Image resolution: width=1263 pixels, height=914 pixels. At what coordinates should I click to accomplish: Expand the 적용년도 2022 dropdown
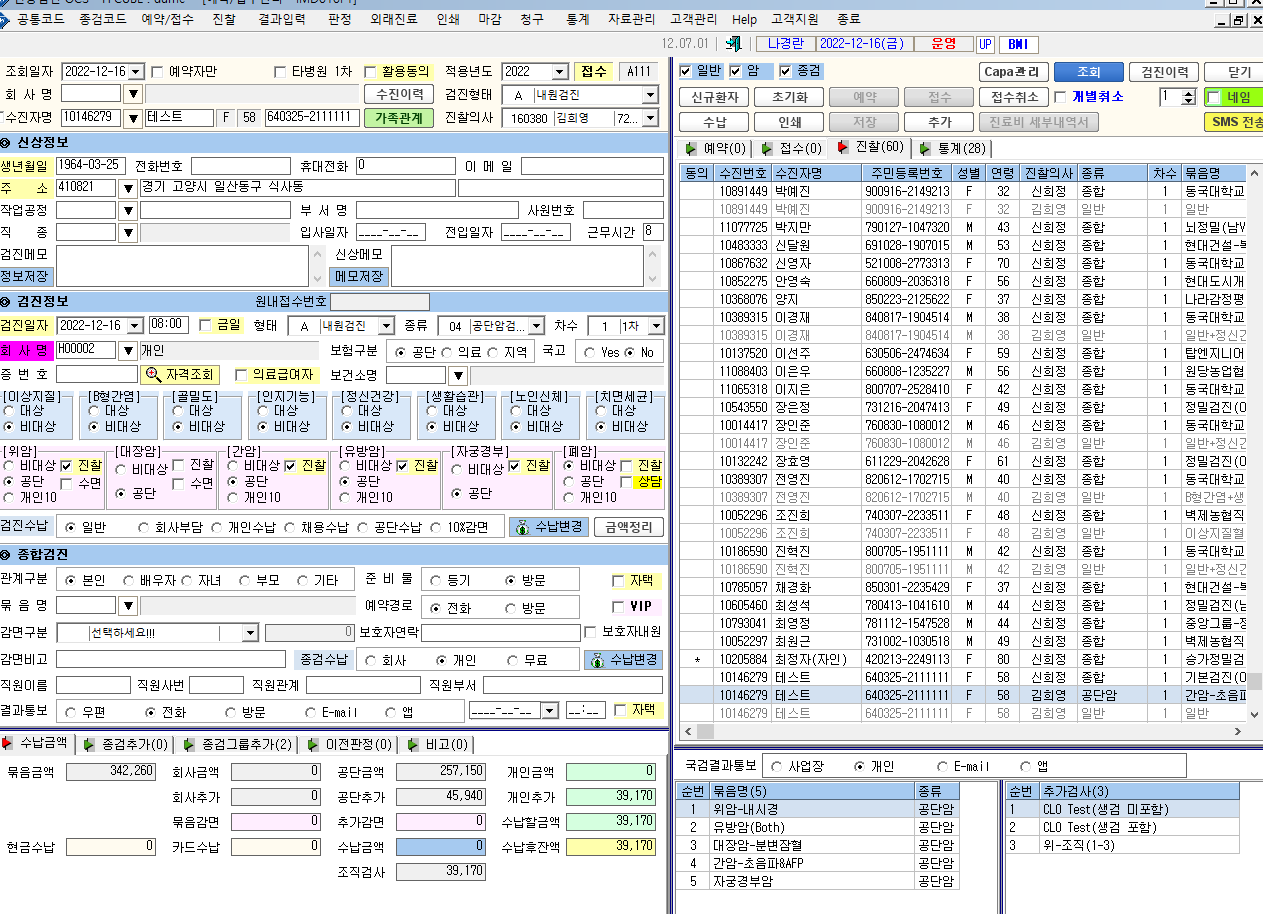click(560, 71)
